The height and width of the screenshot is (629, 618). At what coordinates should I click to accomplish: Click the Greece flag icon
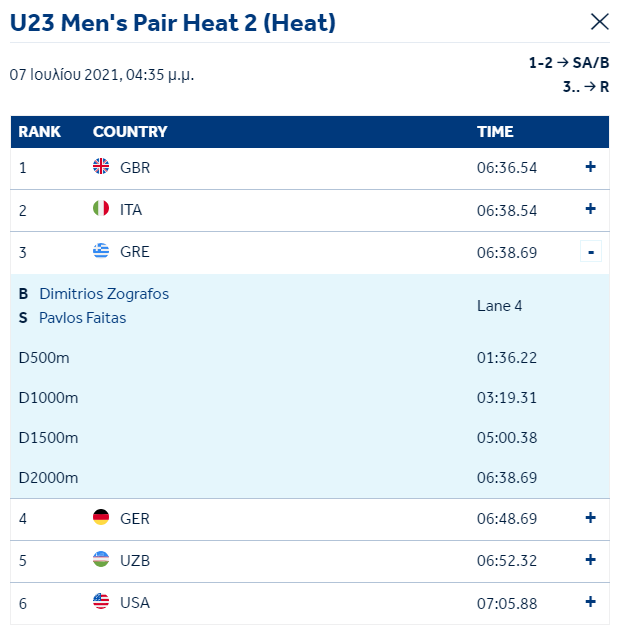[101, 250]
